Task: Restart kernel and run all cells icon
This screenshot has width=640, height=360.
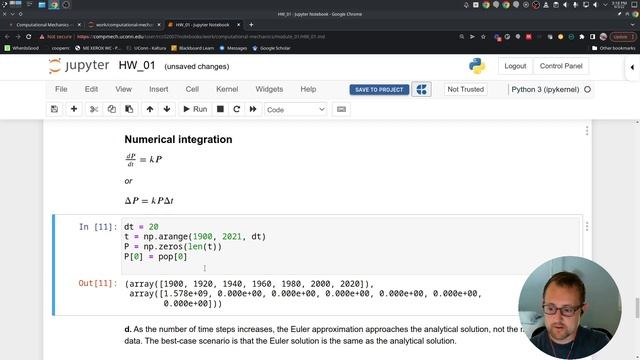Action: [x=253, y=109]
